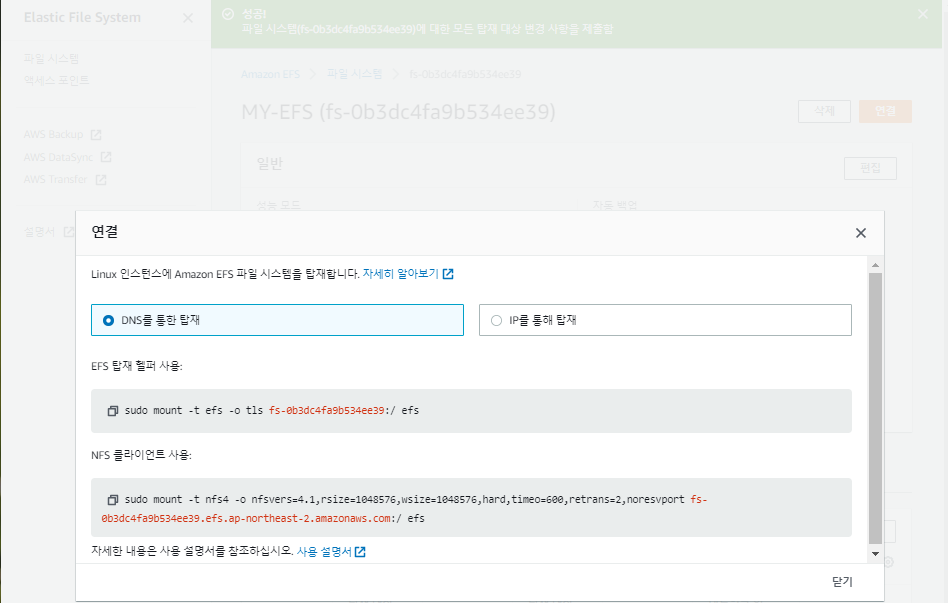Open 설명서 sidebar link

[48, 232]
